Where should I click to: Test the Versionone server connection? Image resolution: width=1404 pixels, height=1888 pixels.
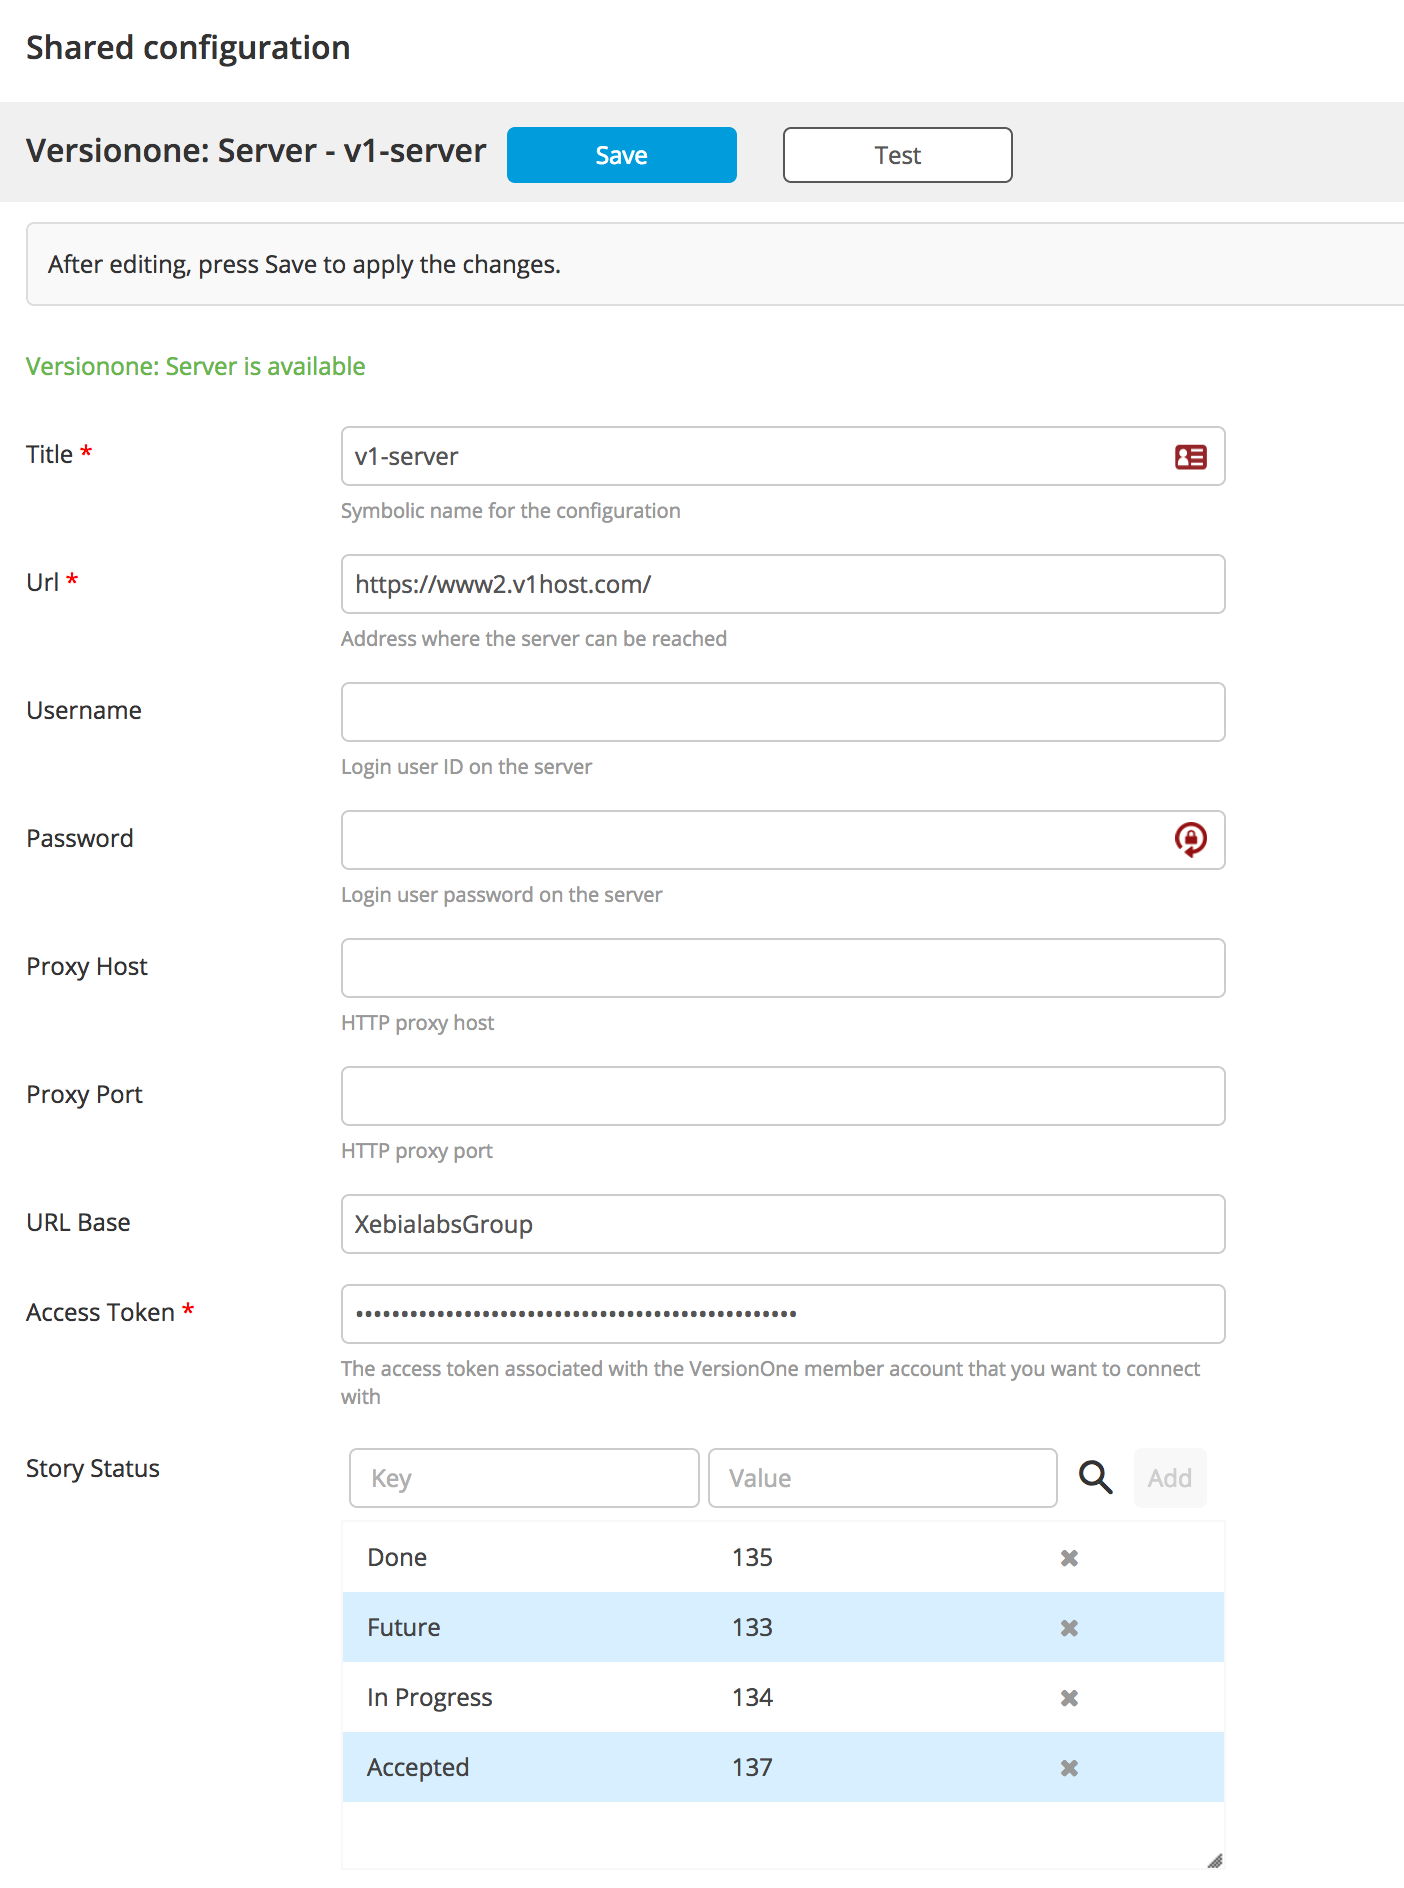click(x=897, y=155)
